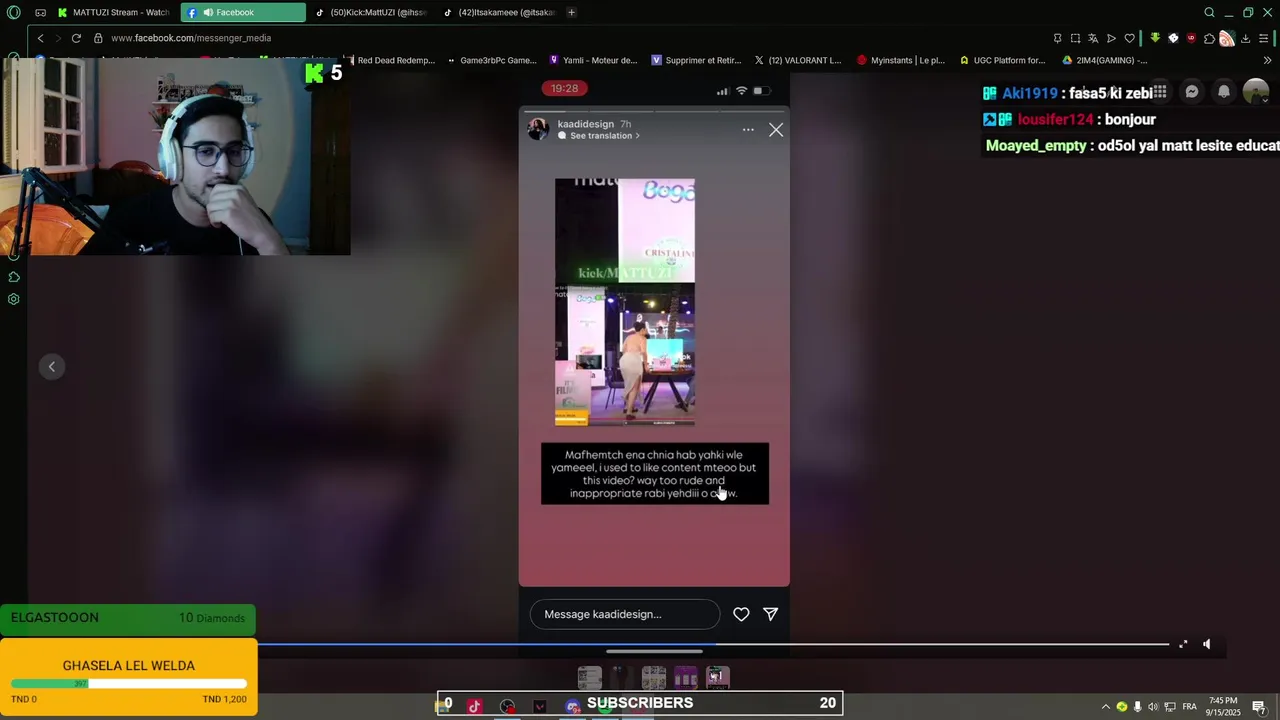Open the green download extension icon
The width and height of the screenshot is (1280, 720).
click(x=1155, y=38)
